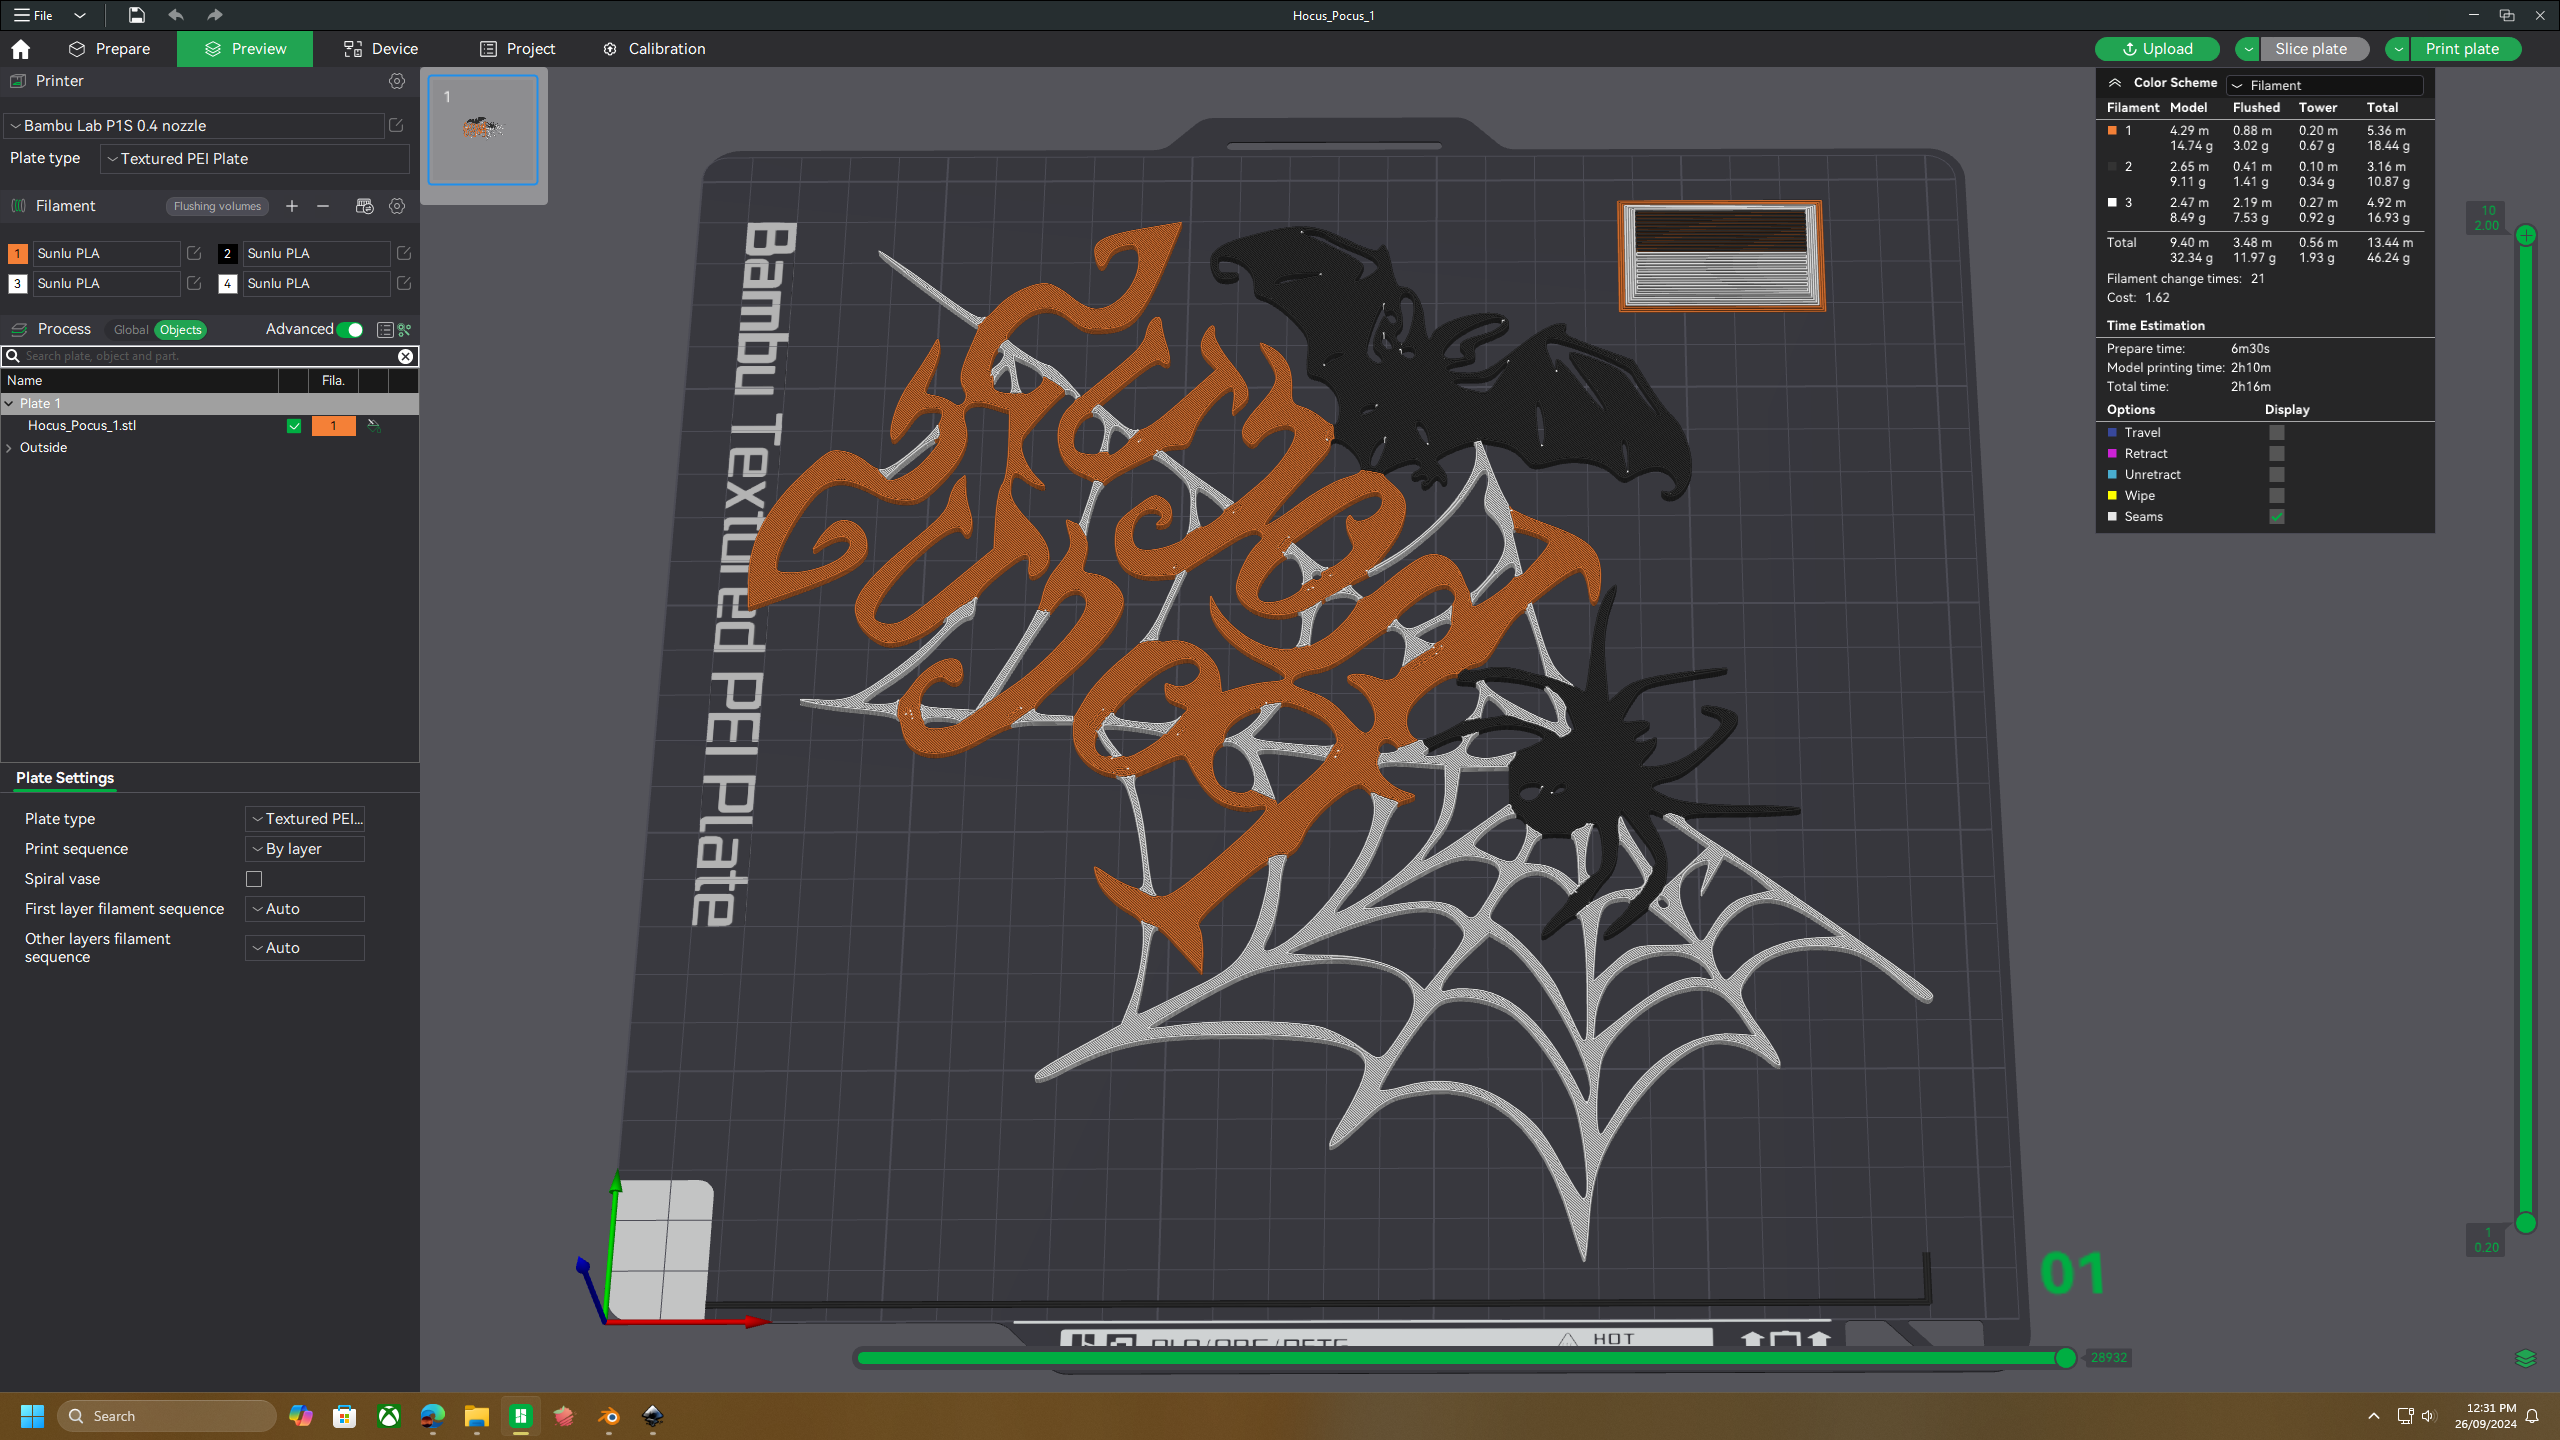2560x1440 pixels.
Task: Click the Print plate button
Action: 2464,49
